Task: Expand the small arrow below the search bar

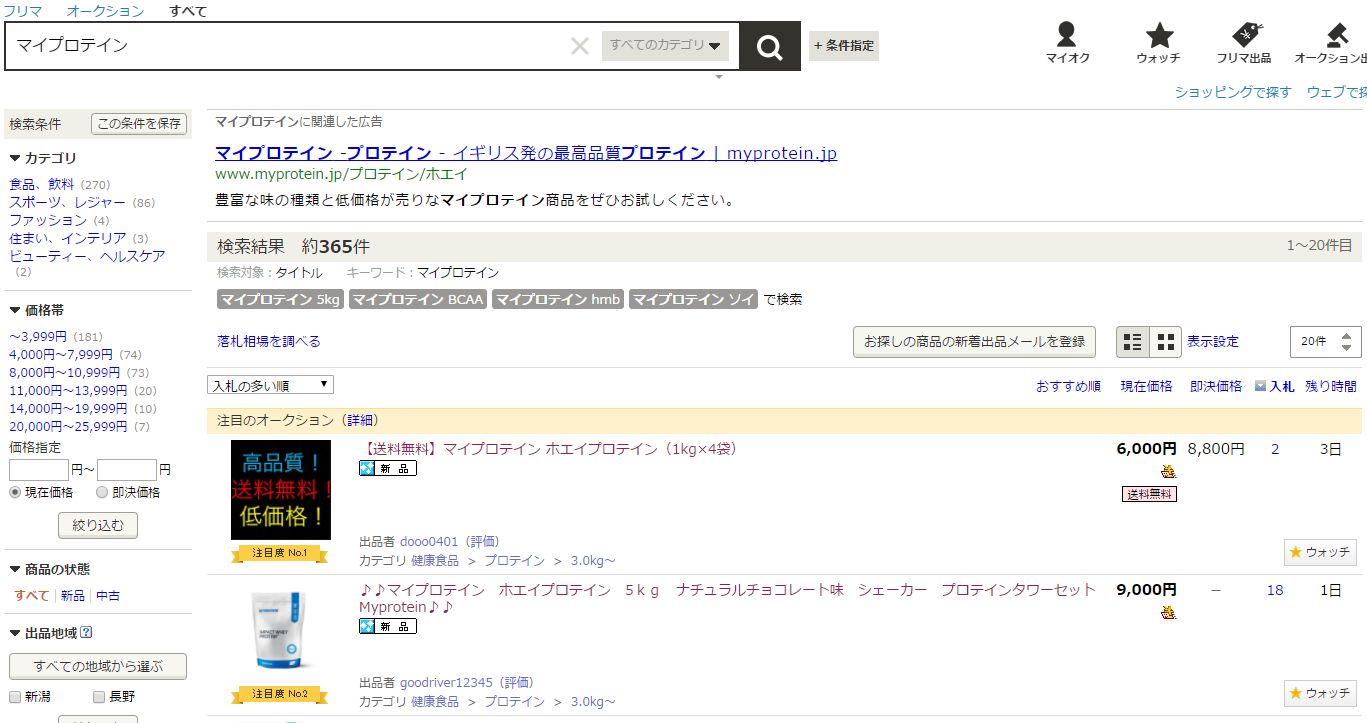Action: (x=718, y=77)
